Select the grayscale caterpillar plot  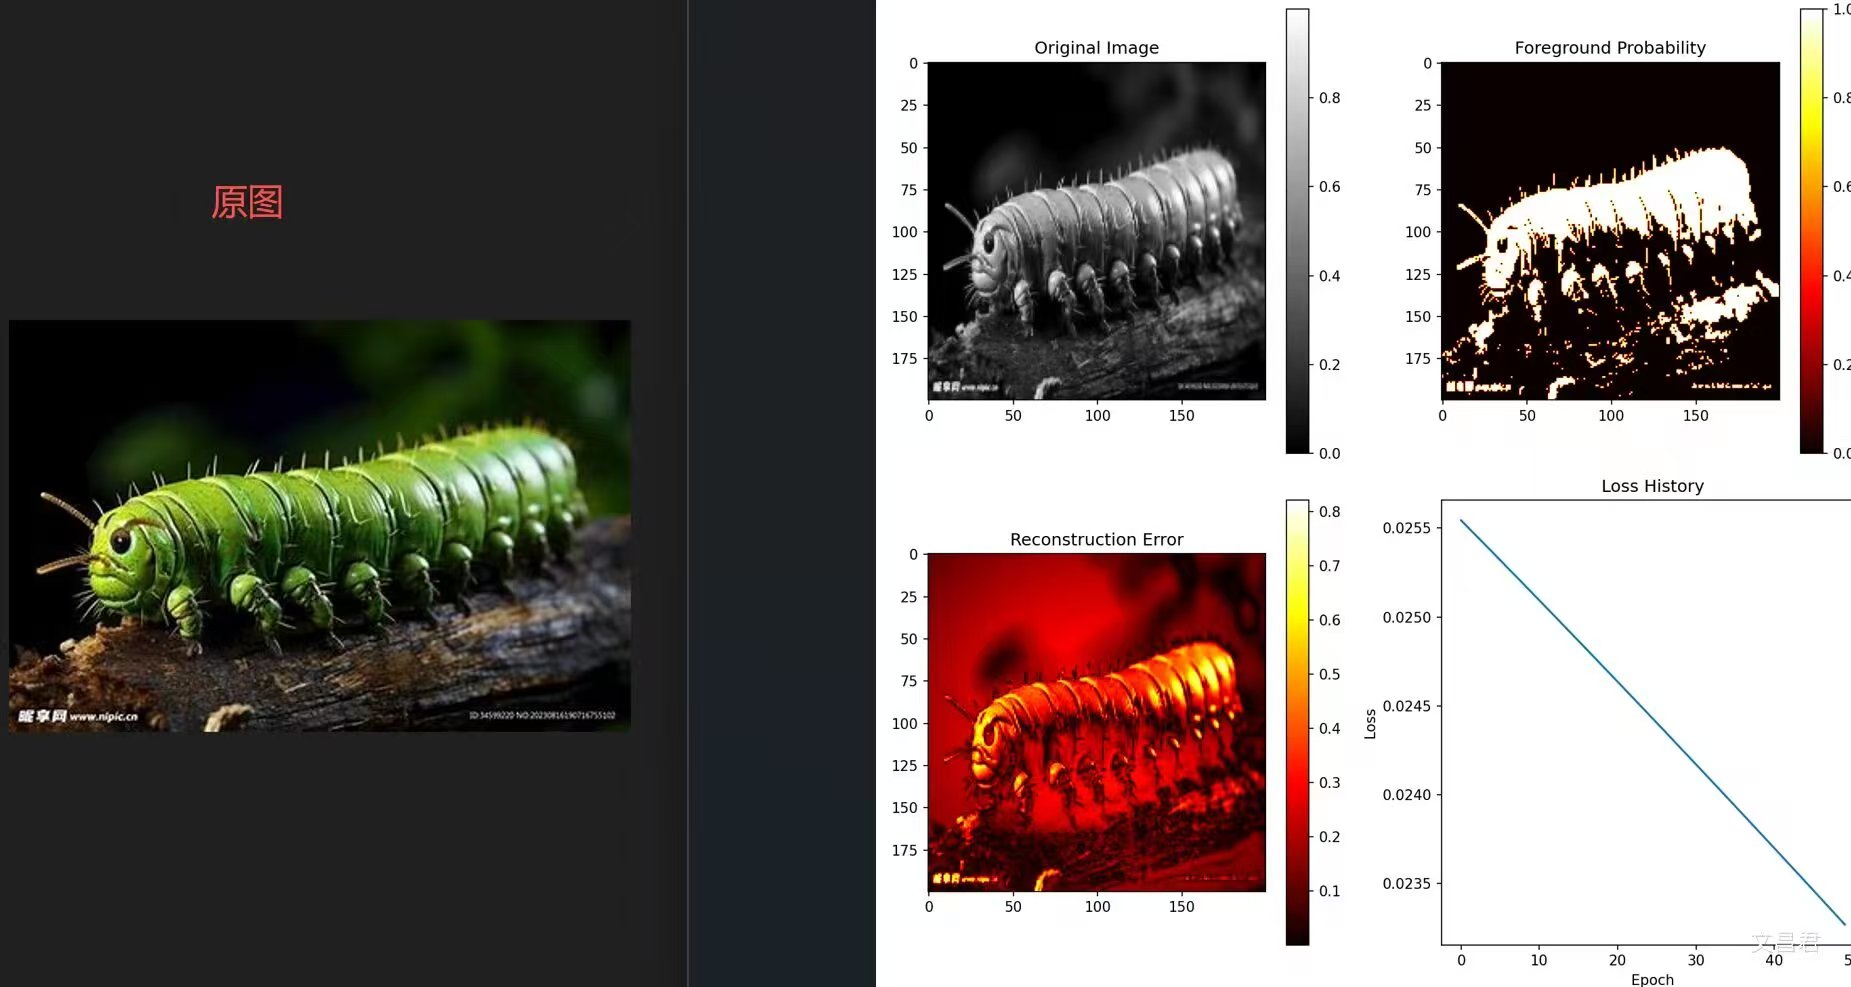click(1096, 231)
